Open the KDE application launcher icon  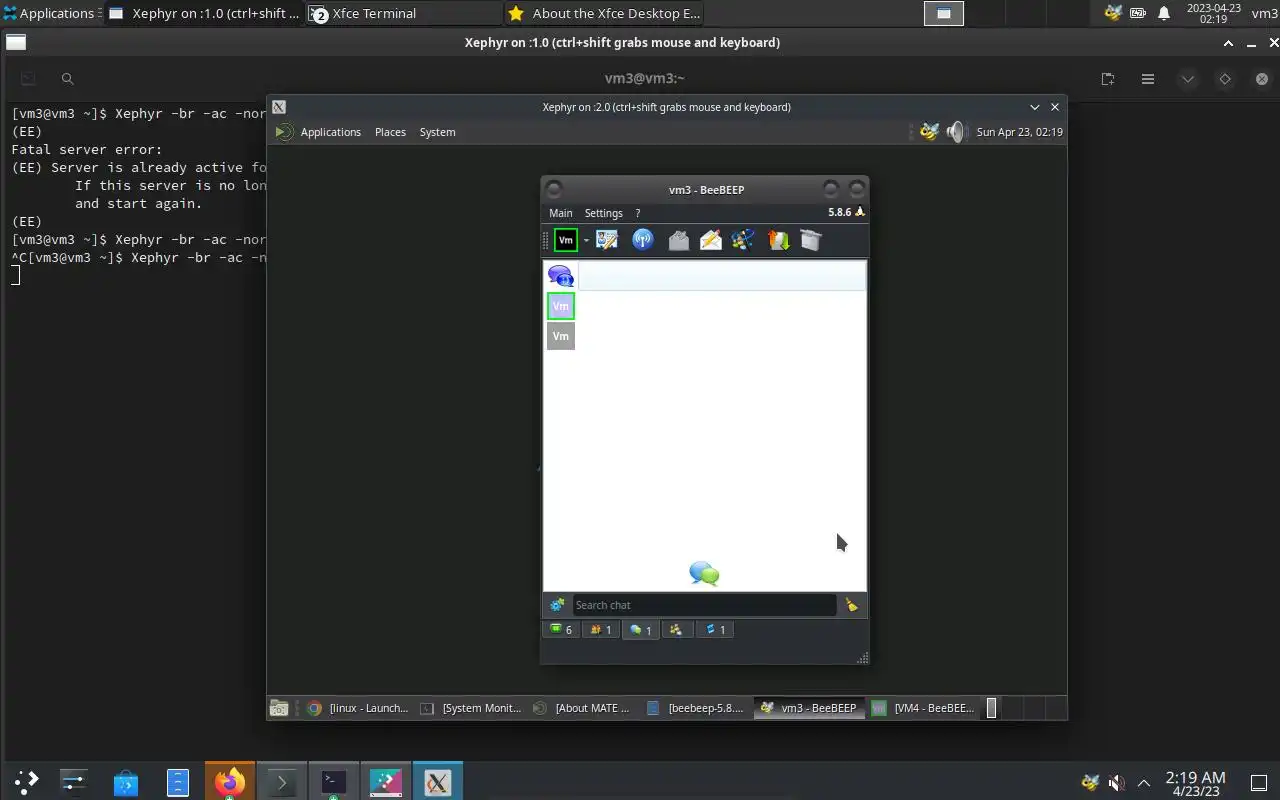(26, 781)
